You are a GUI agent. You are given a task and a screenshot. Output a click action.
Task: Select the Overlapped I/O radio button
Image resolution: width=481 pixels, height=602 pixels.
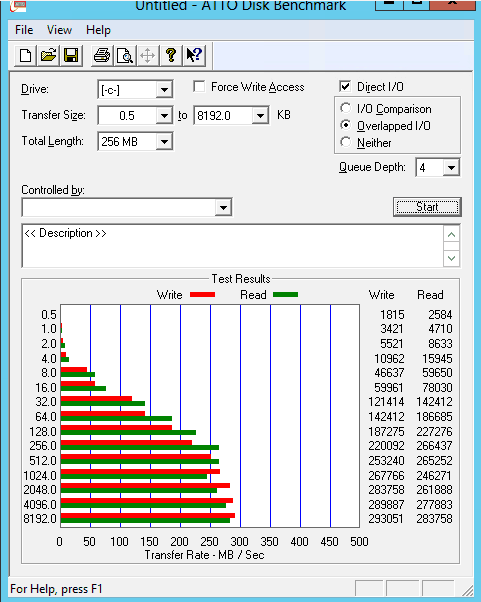(345, 125)
